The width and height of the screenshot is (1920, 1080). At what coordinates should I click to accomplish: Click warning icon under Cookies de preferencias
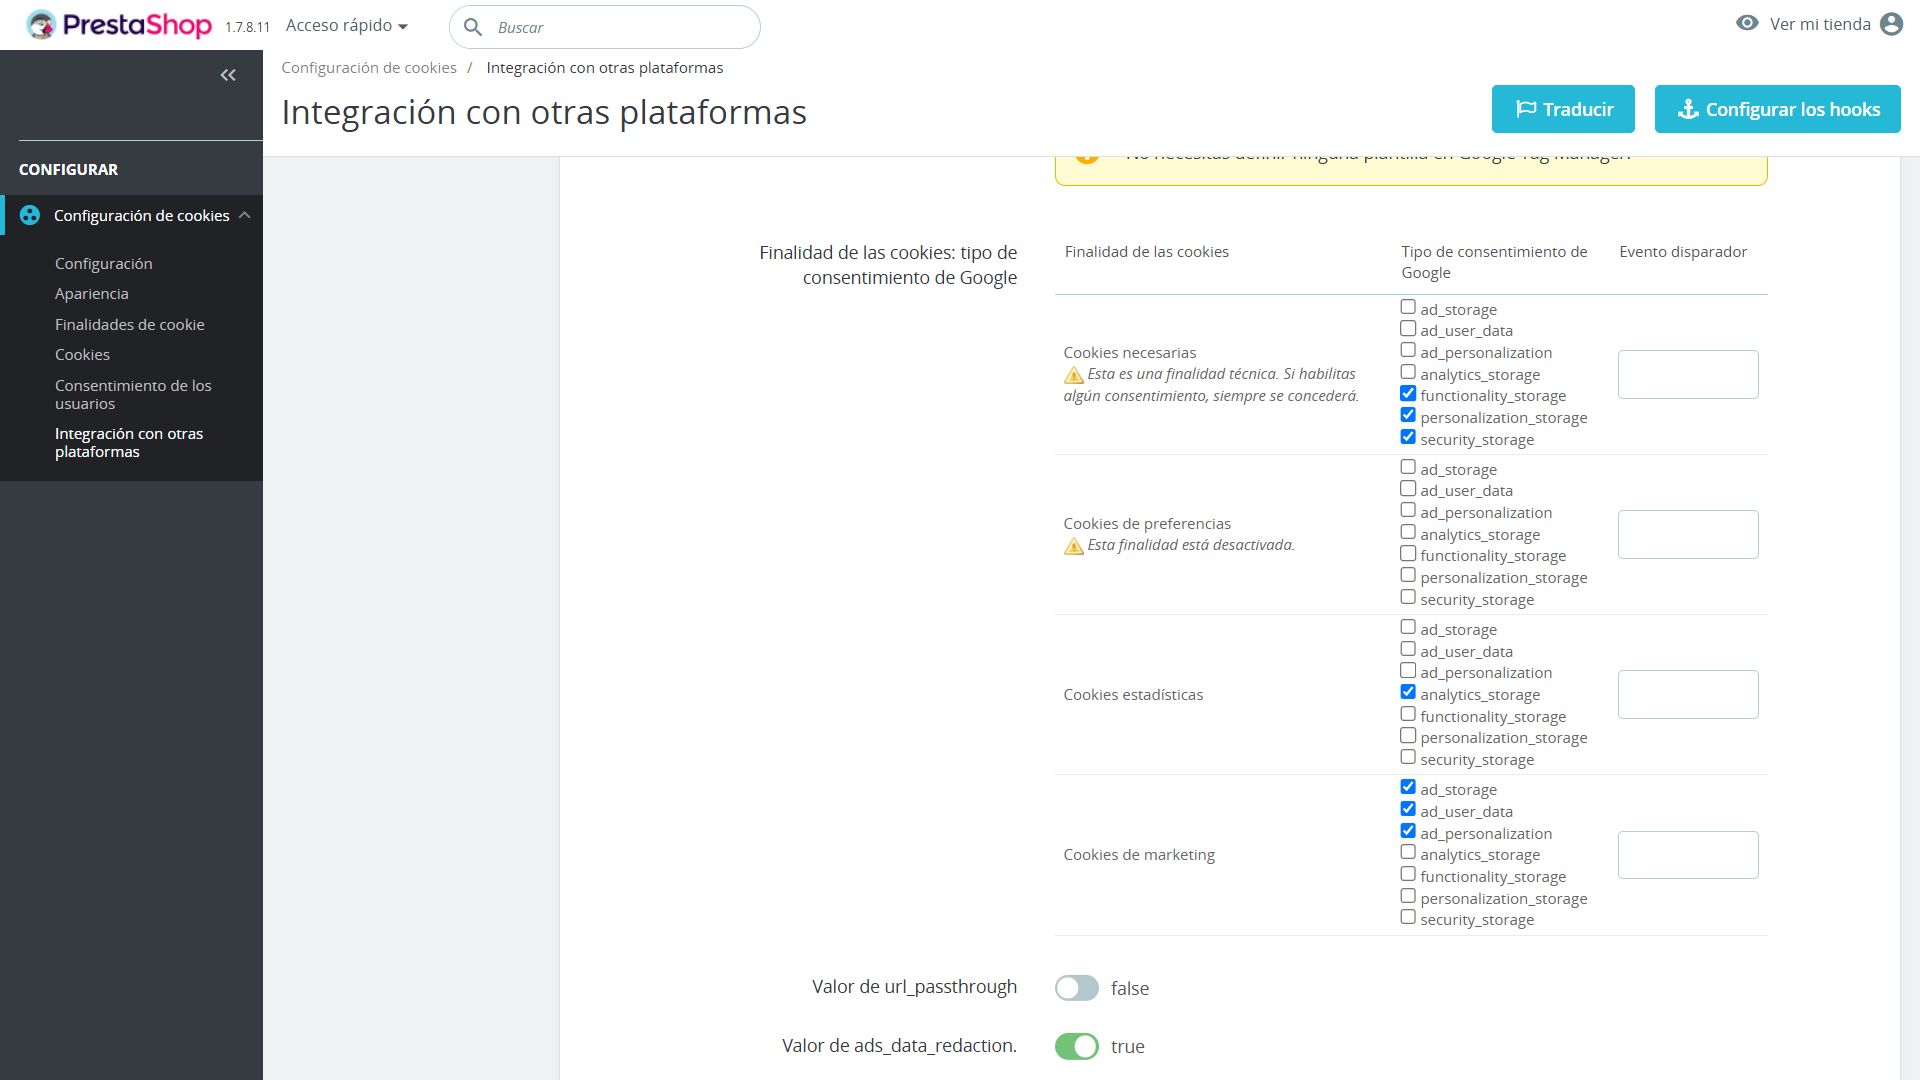point(1074,546)
